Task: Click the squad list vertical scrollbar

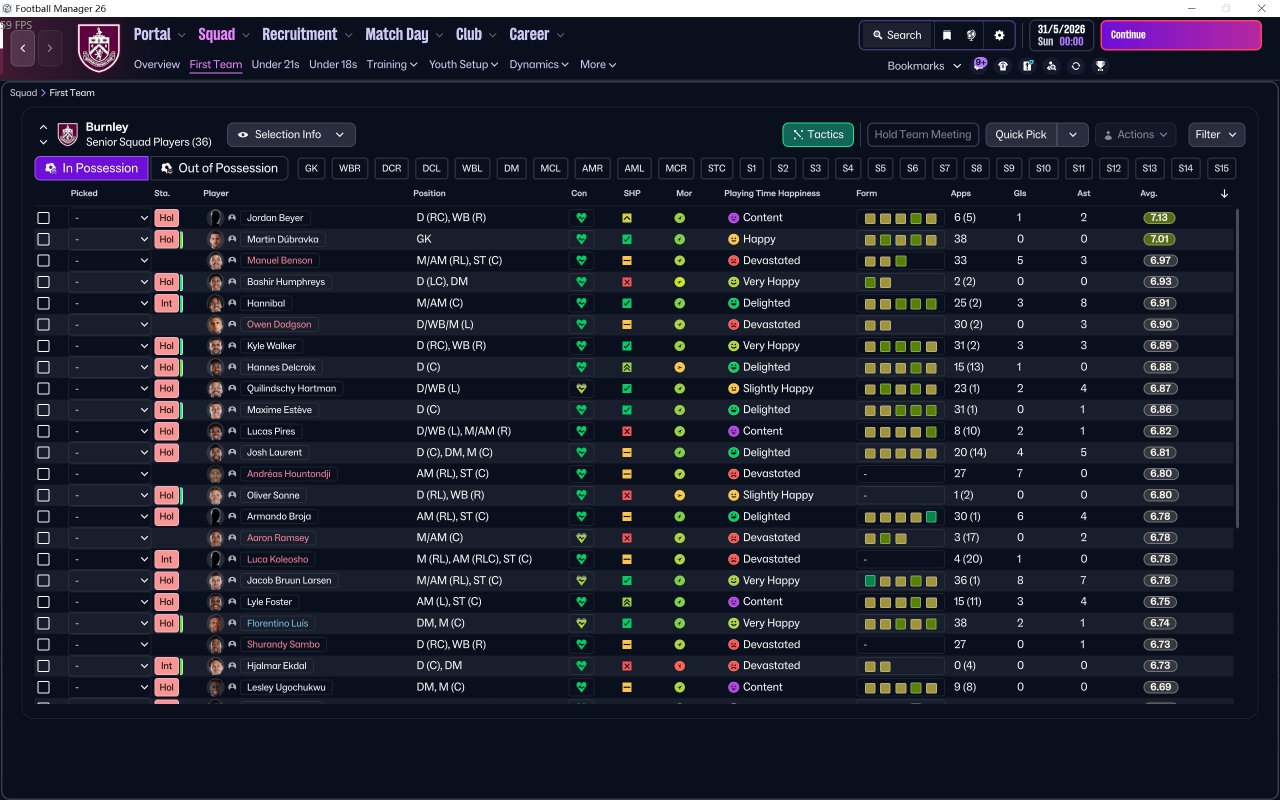Action: point(1239,367)
